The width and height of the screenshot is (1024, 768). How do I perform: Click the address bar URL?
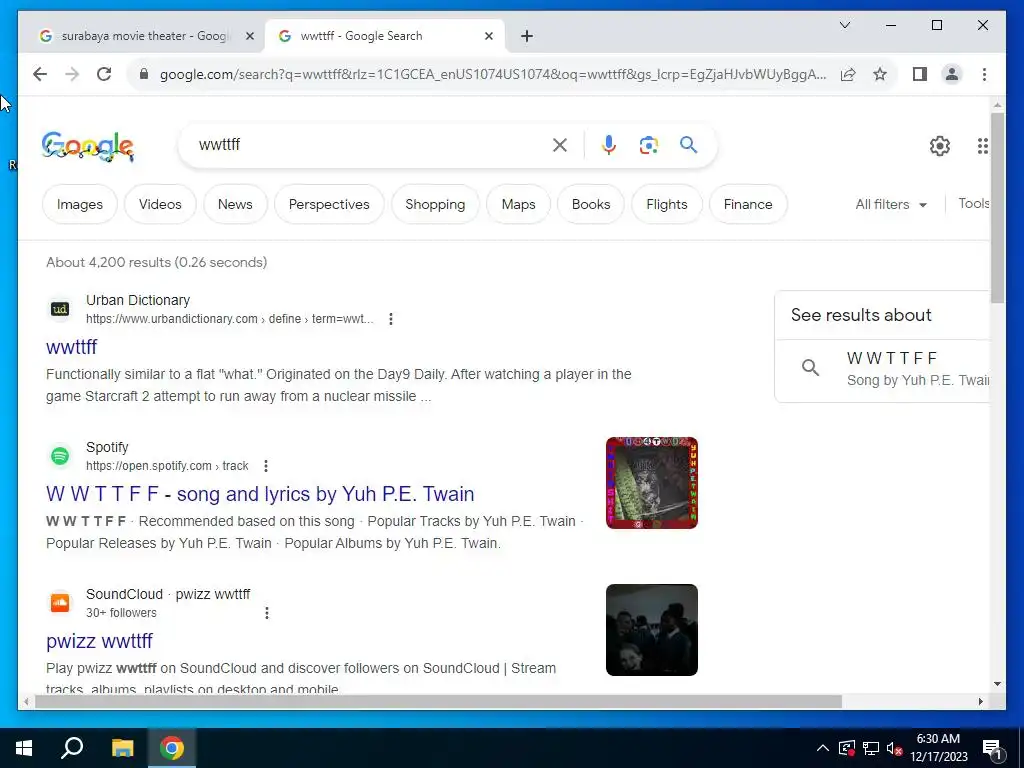click(492, 74)
